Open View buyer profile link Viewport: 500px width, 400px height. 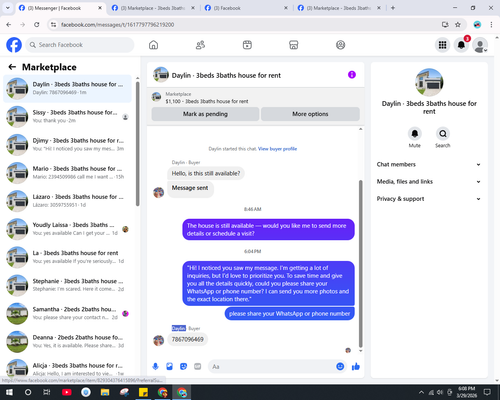277,149
